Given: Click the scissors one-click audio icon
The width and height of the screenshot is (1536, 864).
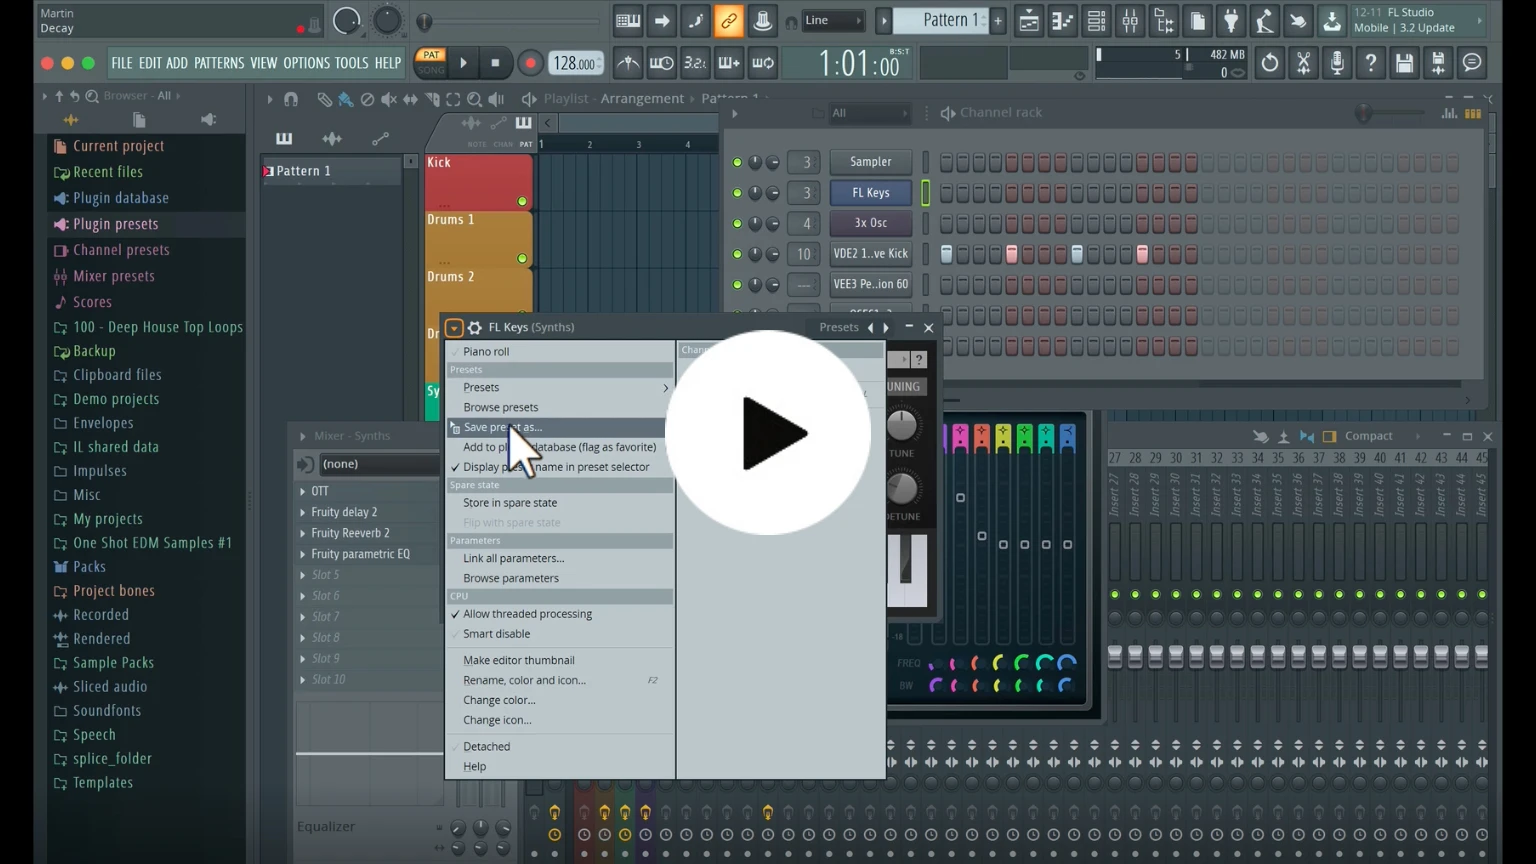Looking at the screenshot, I should [1303, 63].
